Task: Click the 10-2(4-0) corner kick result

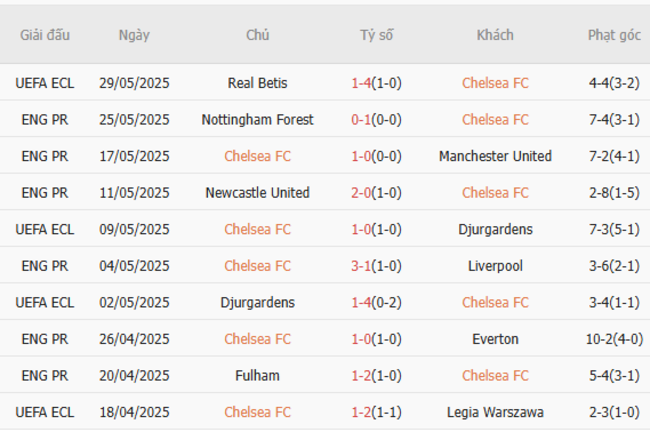Action: tap(614, 339)
